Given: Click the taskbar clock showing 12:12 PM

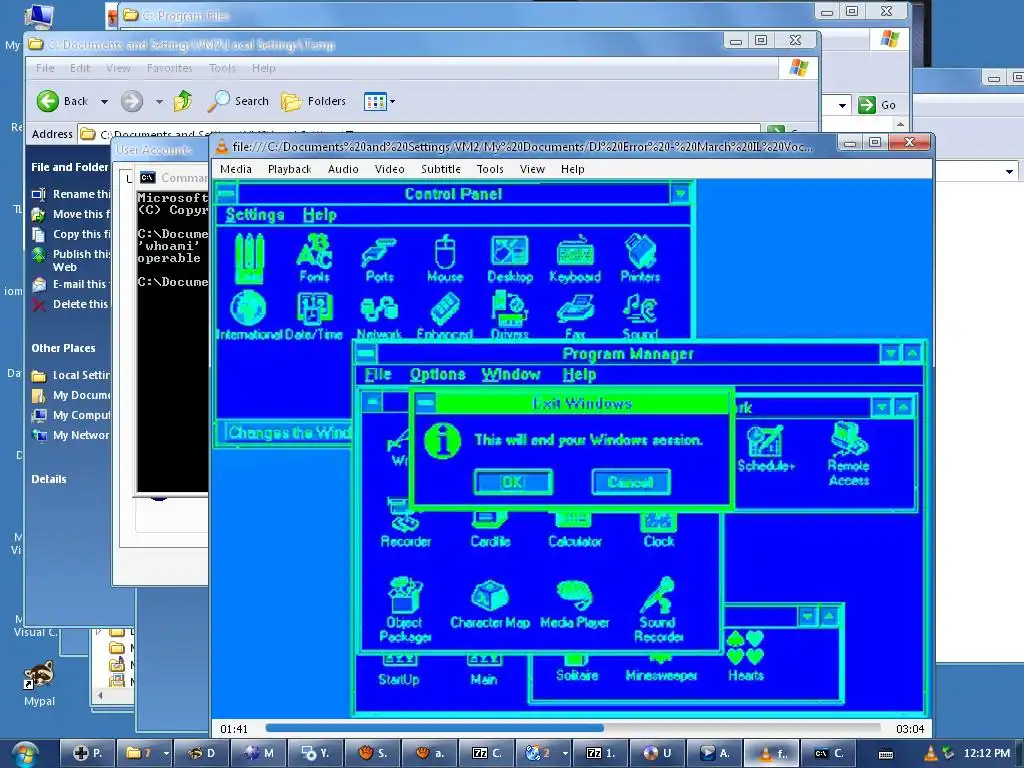Looking at the screenshot, I should [986, 753].
